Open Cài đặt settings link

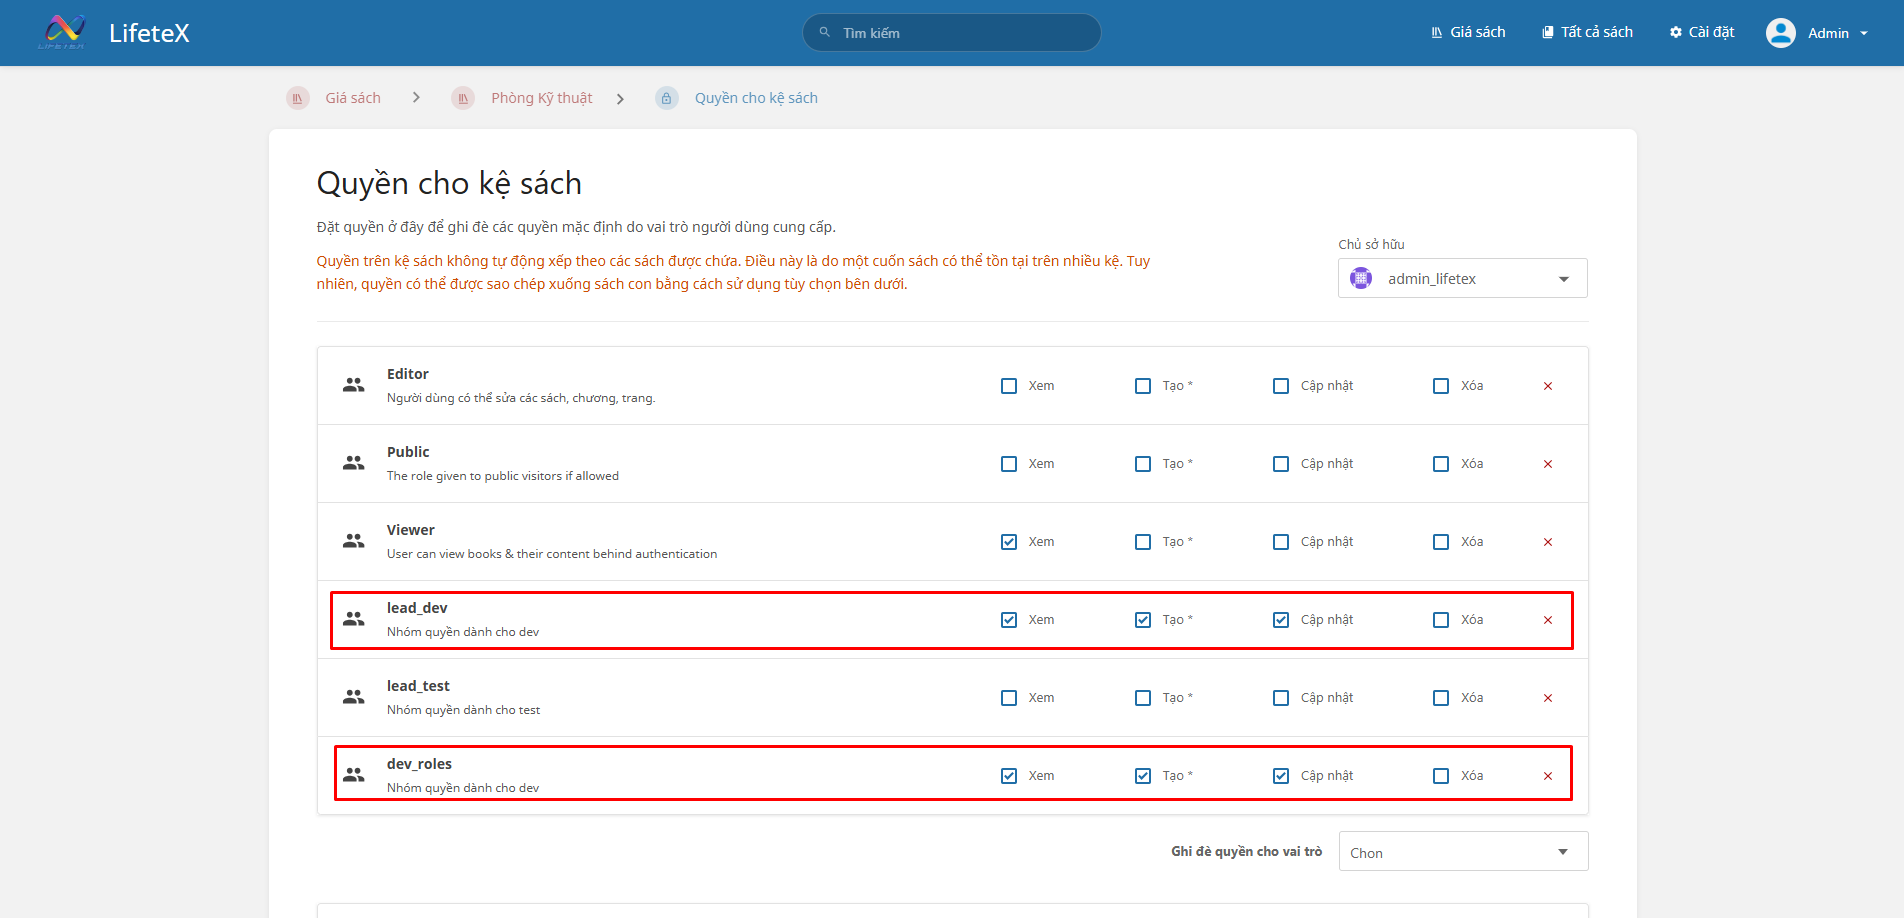pyautogui.click(x=1702, y=32)
